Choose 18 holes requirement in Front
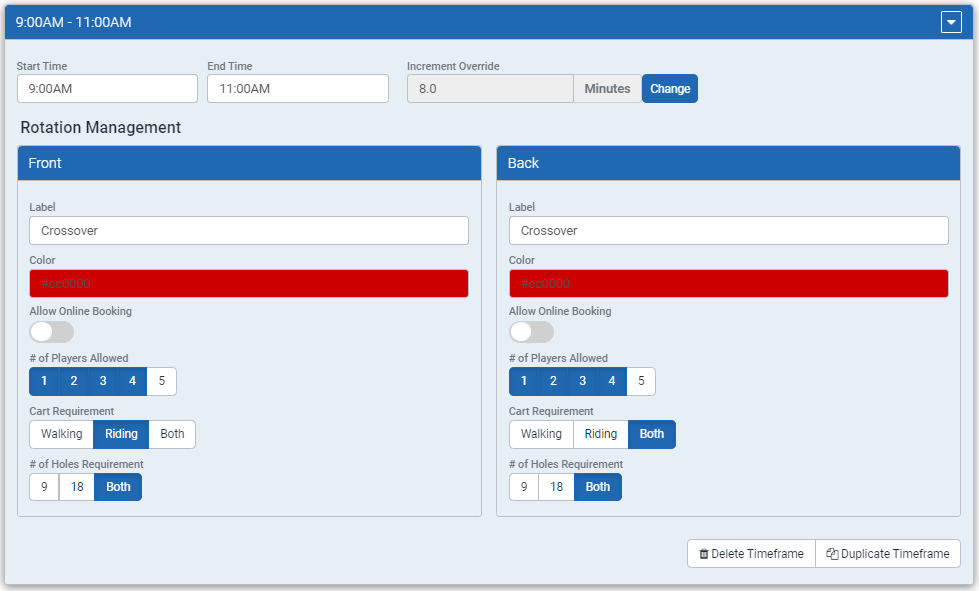The height and width of the screenshot is (591, 979). coord(77,487)
